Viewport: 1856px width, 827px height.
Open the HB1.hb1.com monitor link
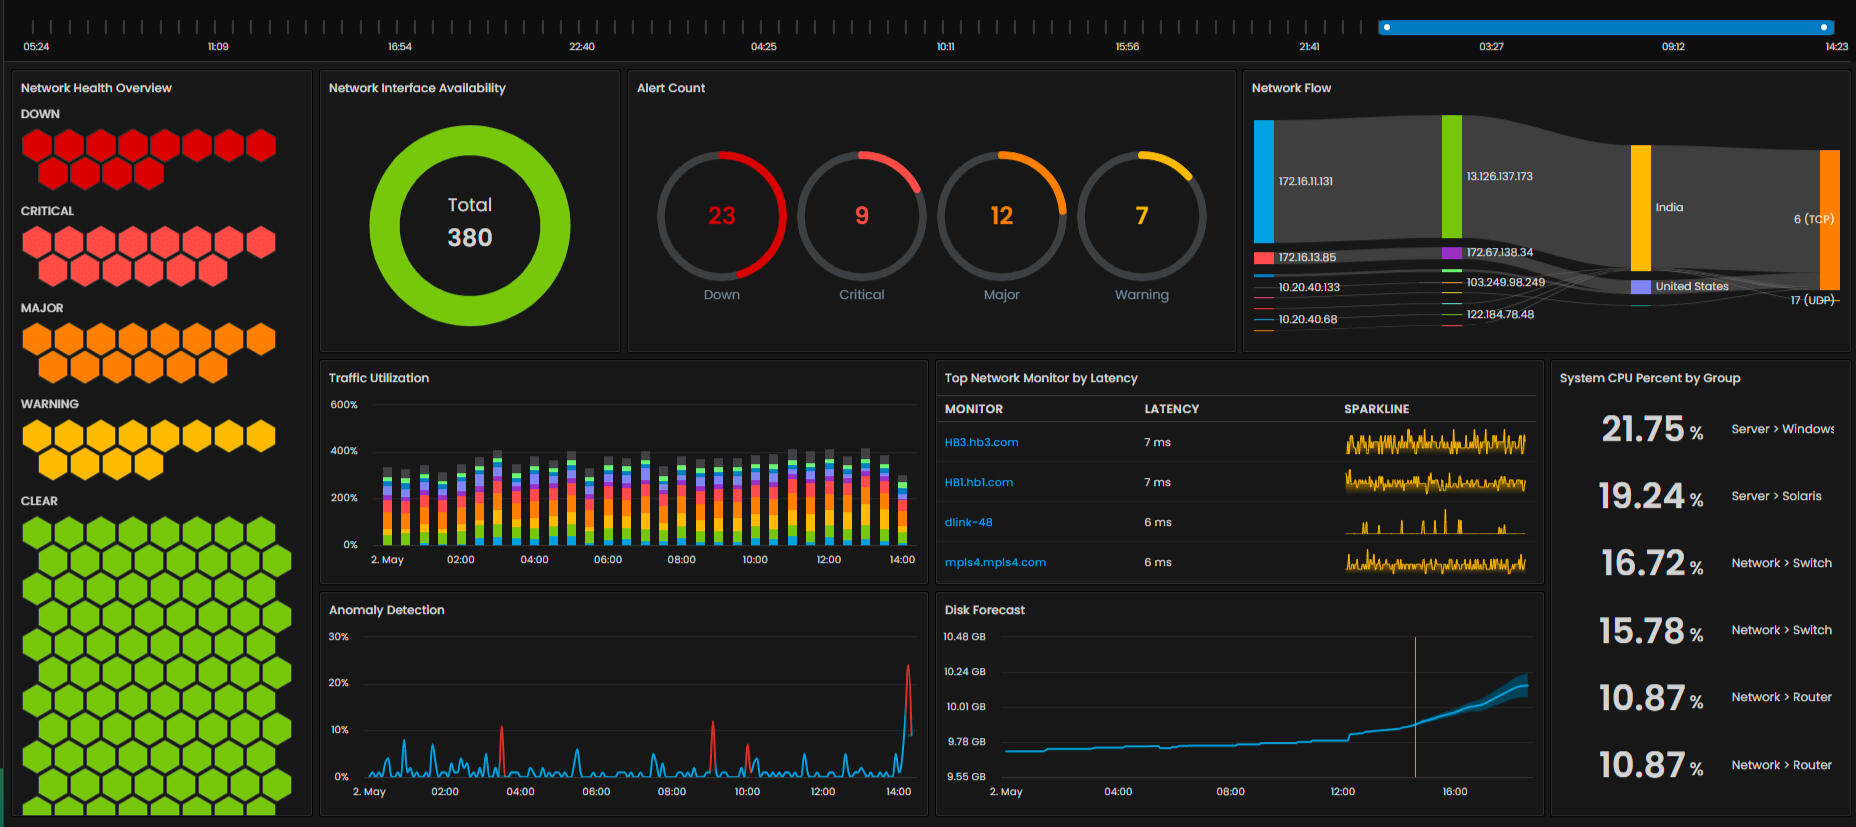coord(978,482)
